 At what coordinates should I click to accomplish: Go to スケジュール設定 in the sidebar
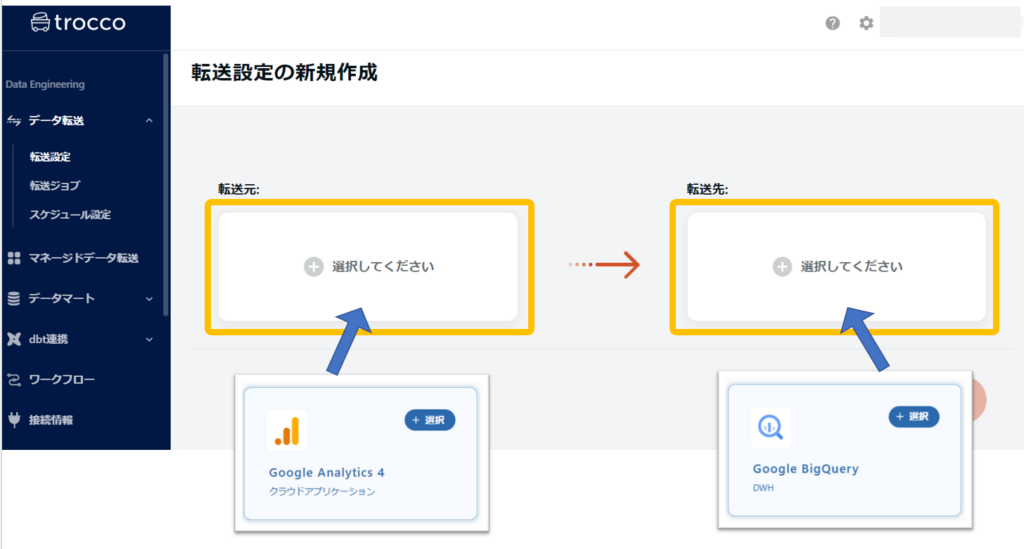70,214
